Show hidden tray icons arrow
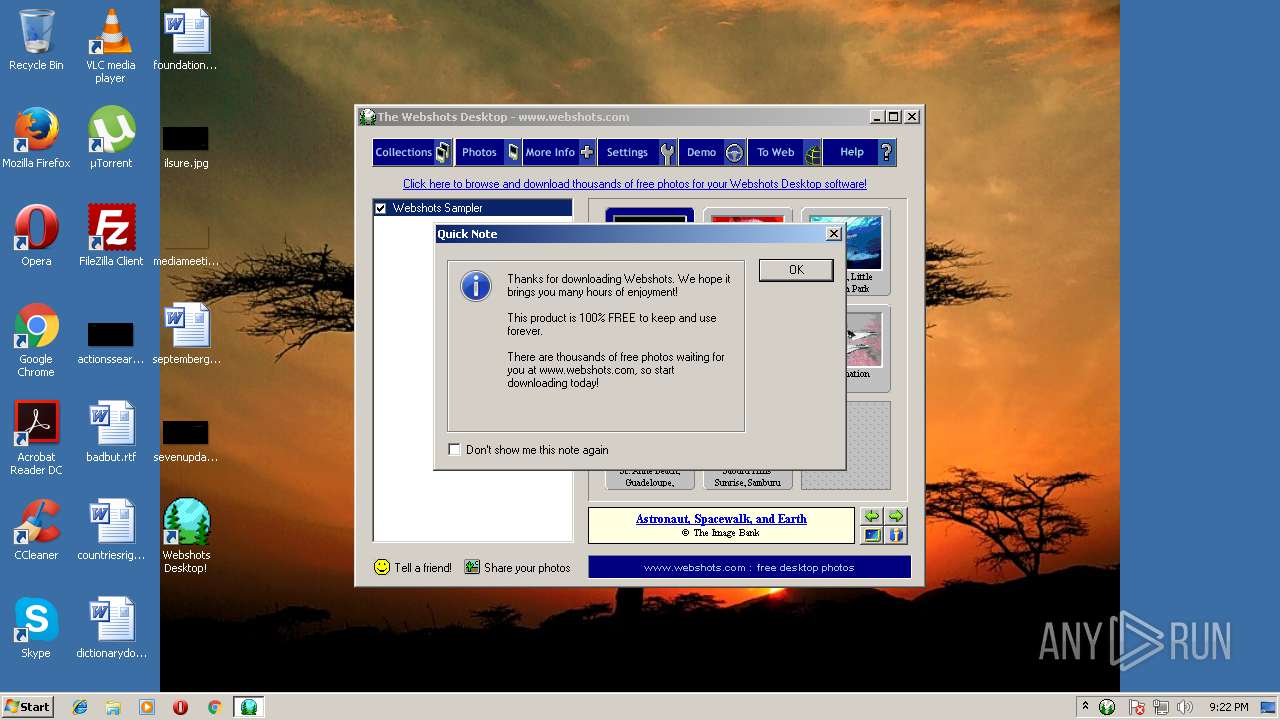 click(x=1085, y=706)
